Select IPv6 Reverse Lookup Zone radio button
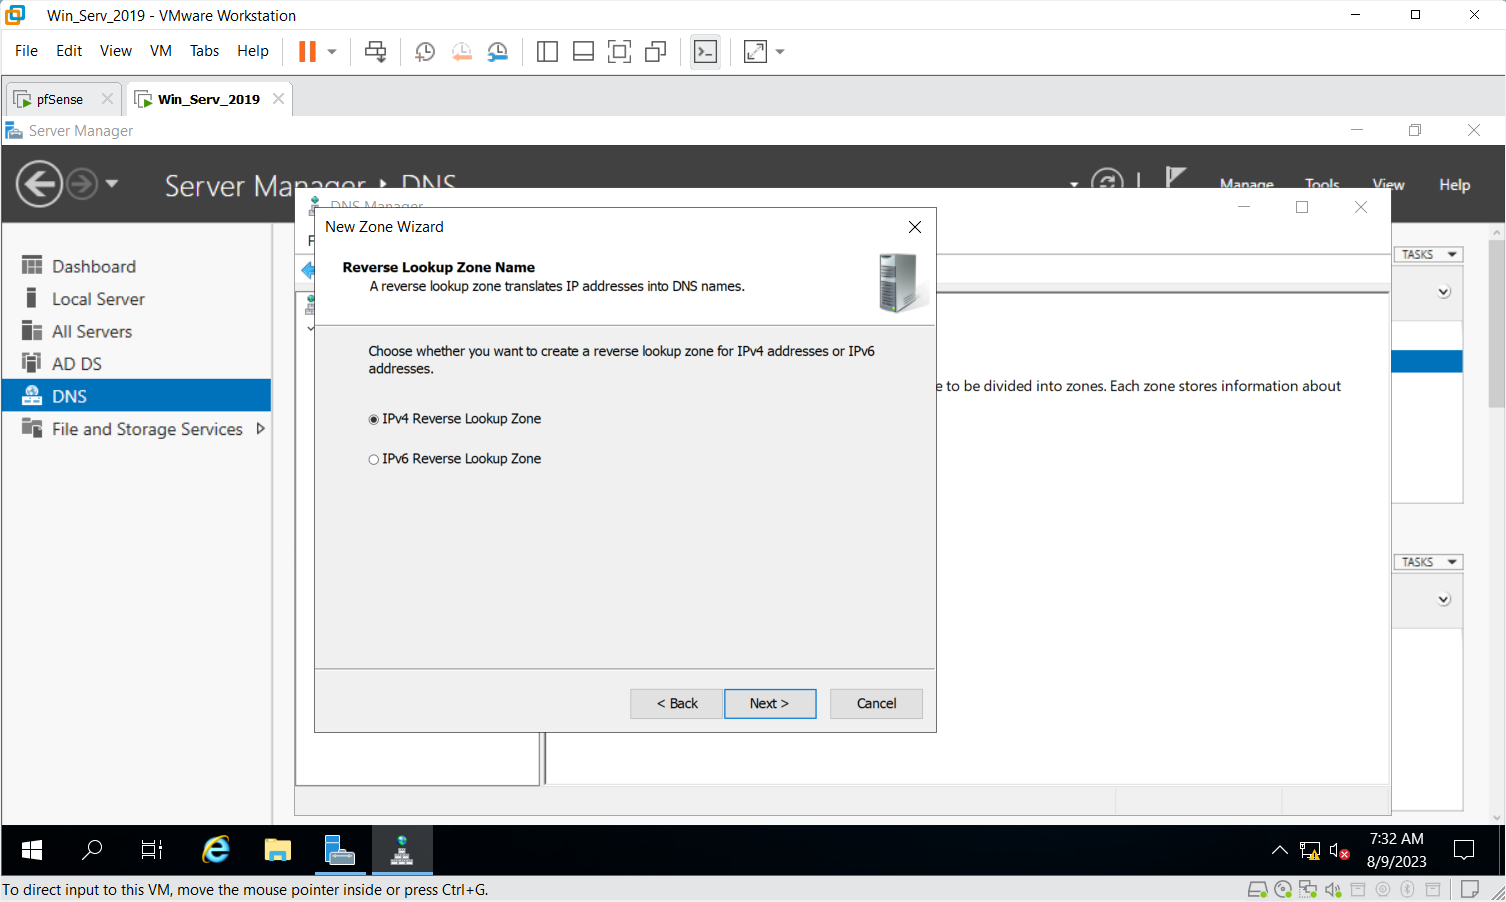This screenshot has width=1506, height=902. pos(374,460)
